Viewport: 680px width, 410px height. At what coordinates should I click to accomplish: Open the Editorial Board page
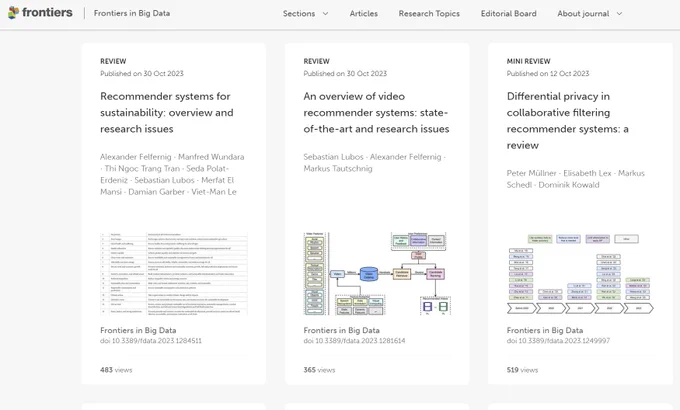(x=508, y=13)
